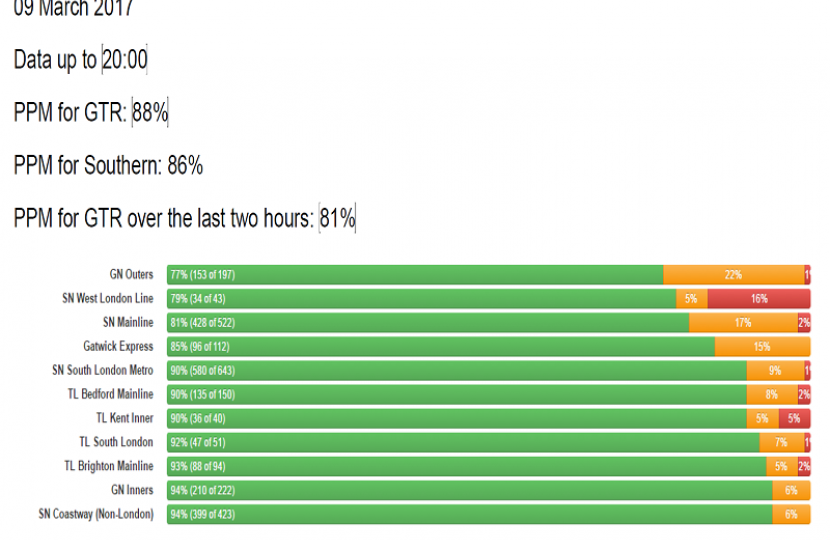This screenshot has width=830, height=540.
Task: Click the Gatwick Express axis label
Action: [x=118, y=346]
